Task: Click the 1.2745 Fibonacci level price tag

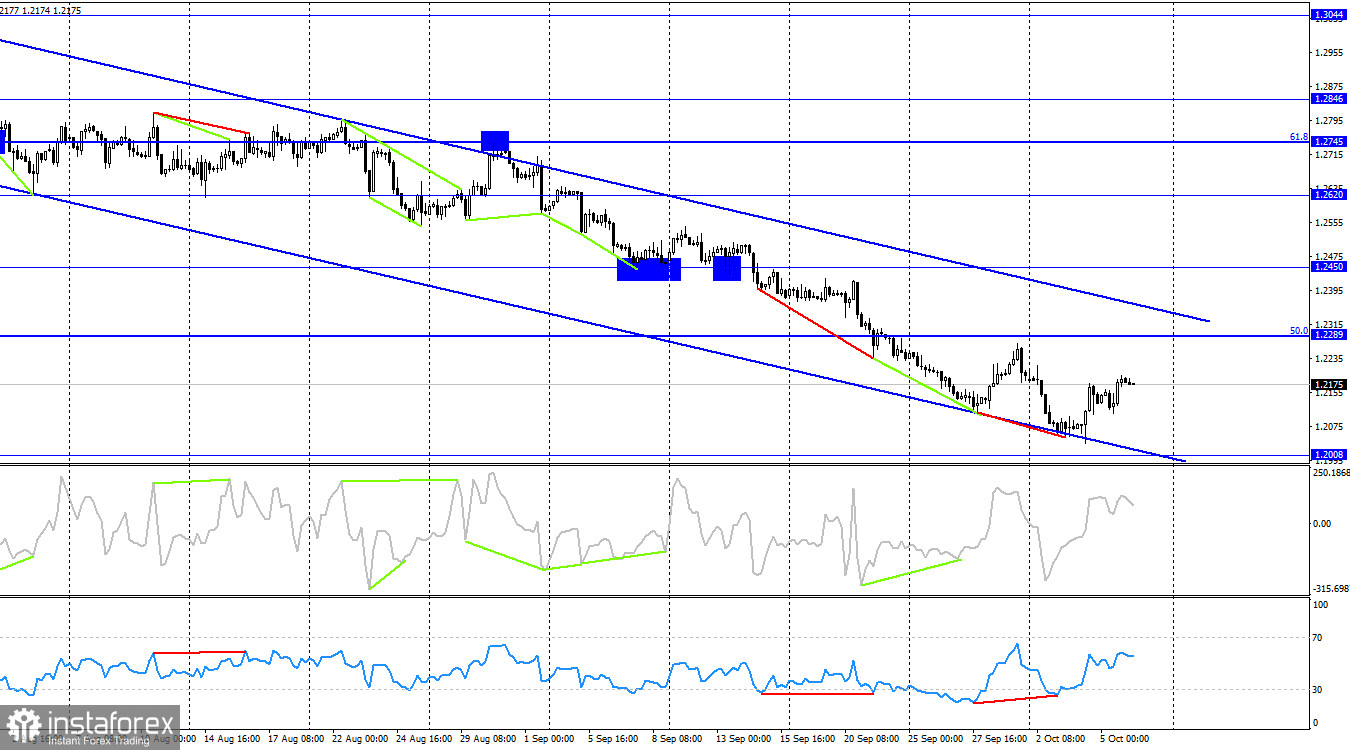Action: coord(1327,142)
